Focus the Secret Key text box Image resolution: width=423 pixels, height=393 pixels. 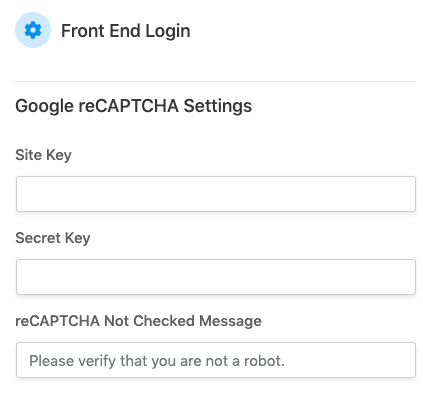(x=216, y=277)
